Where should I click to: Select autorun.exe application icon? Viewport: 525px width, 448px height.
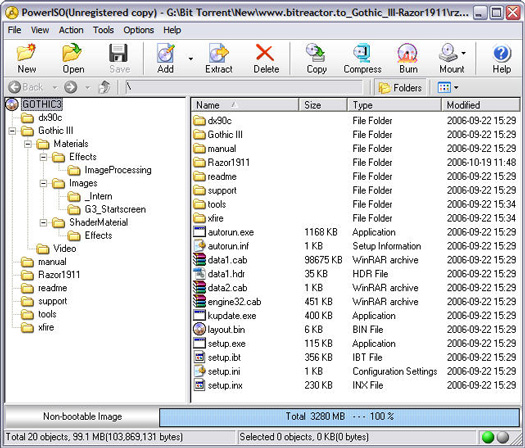pos(199,232)
